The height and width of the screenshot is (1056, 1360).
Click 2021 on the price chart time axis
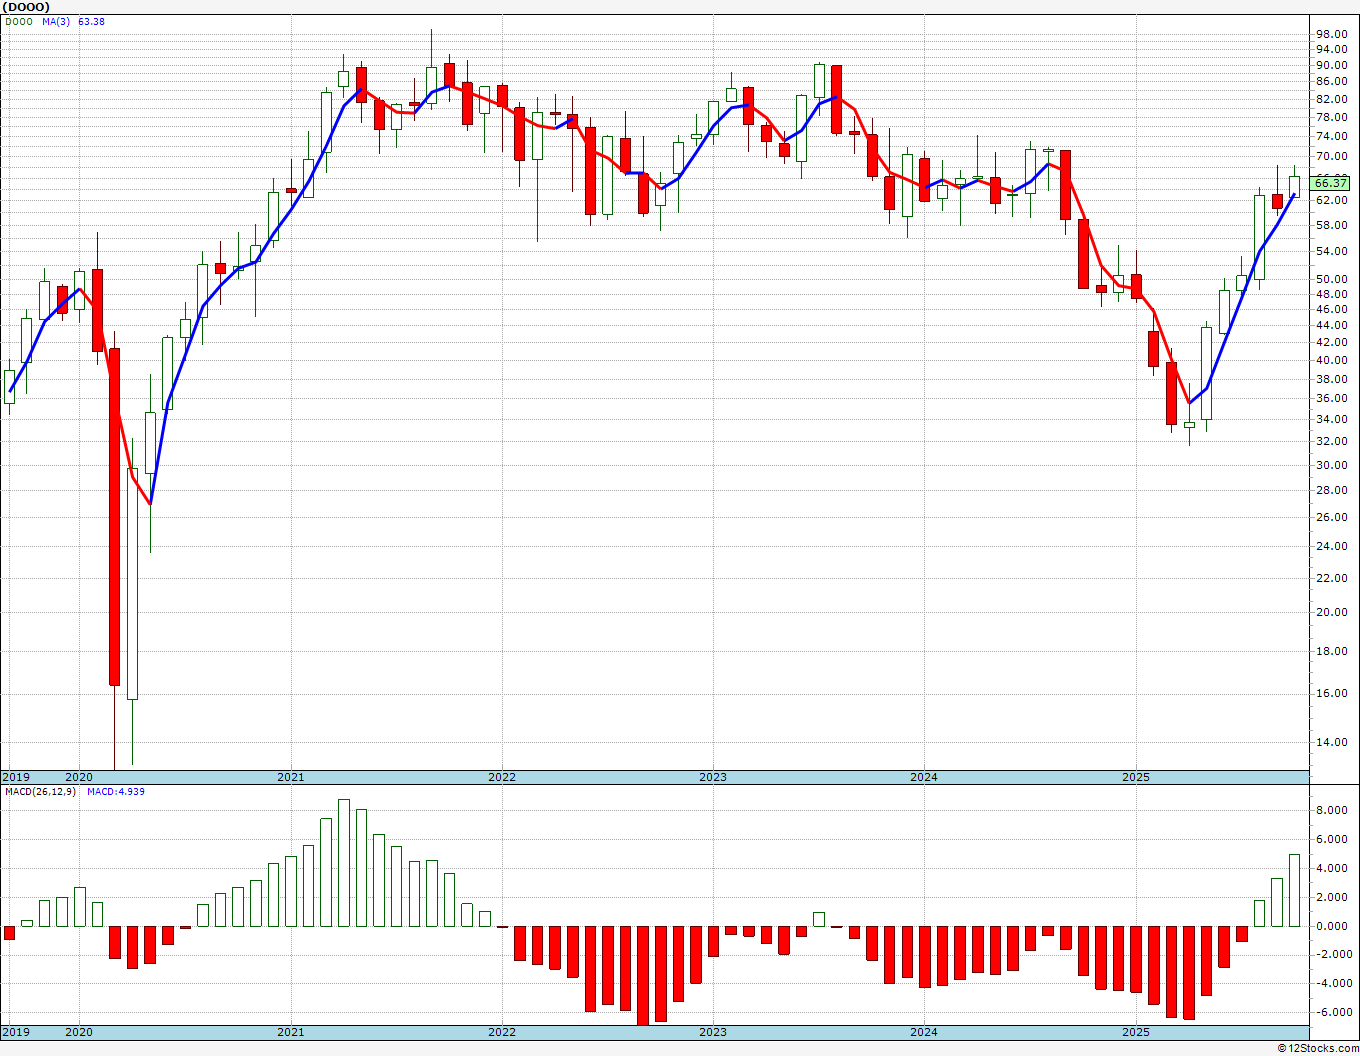291,777
